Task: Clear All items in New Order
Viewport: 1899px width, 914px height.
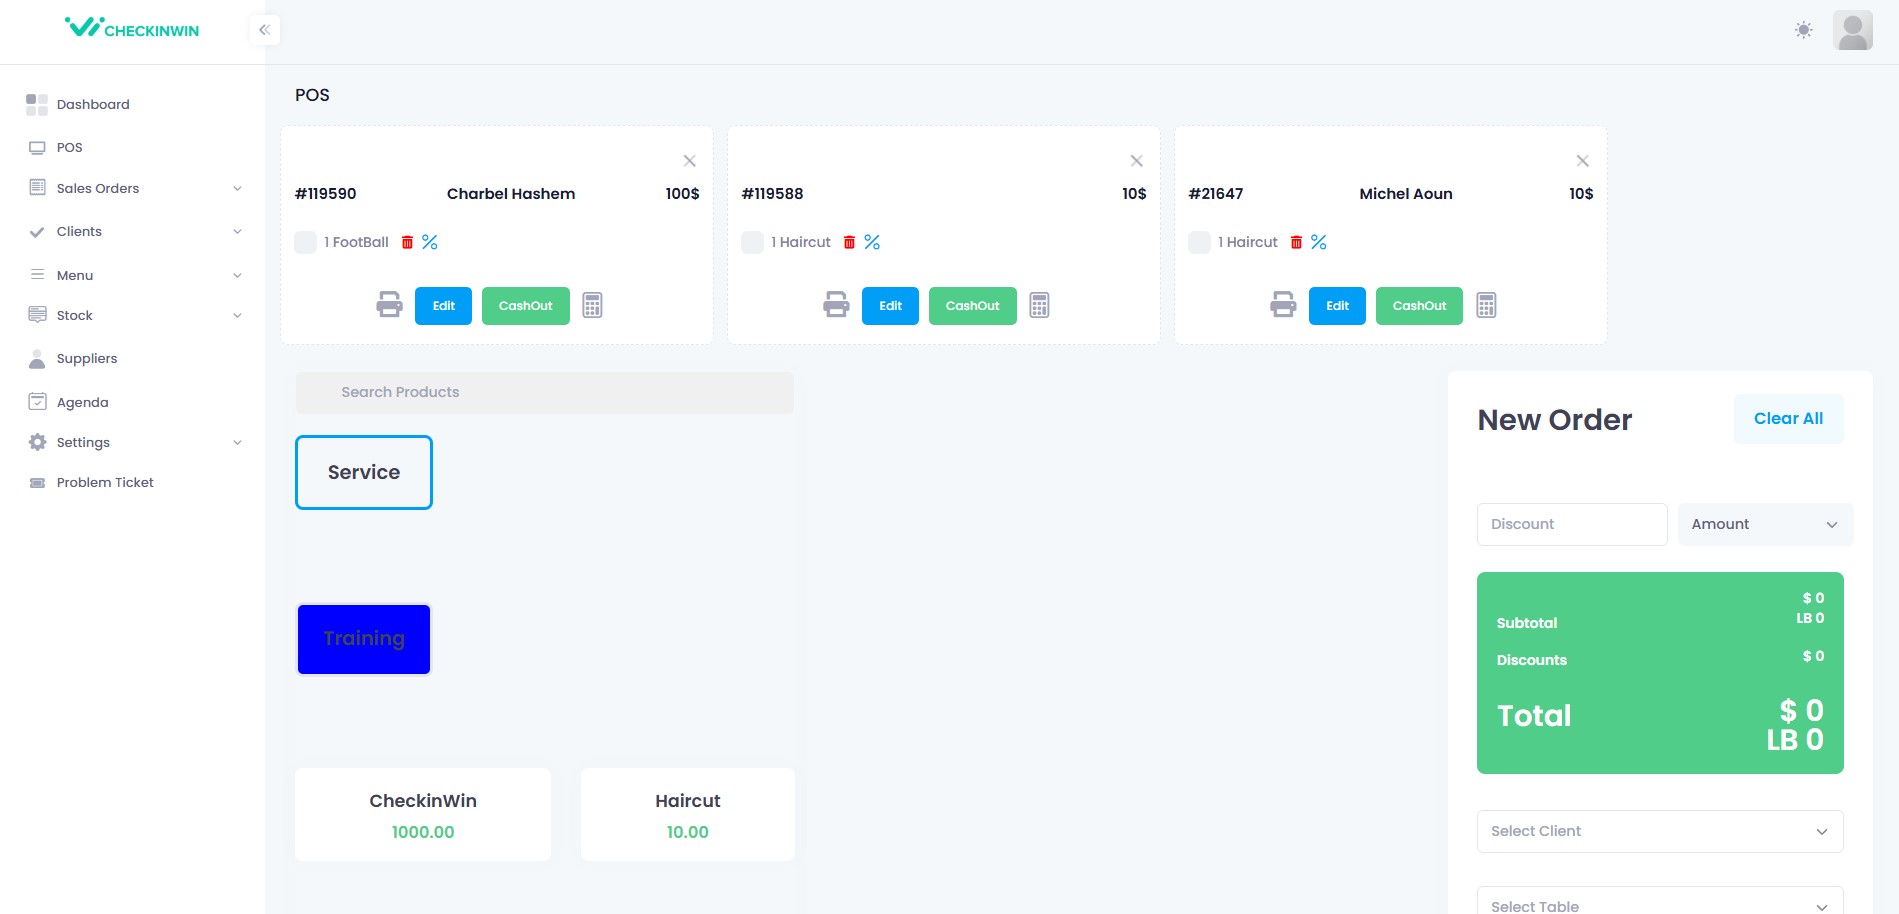Action: click(x=1788, y=419)
